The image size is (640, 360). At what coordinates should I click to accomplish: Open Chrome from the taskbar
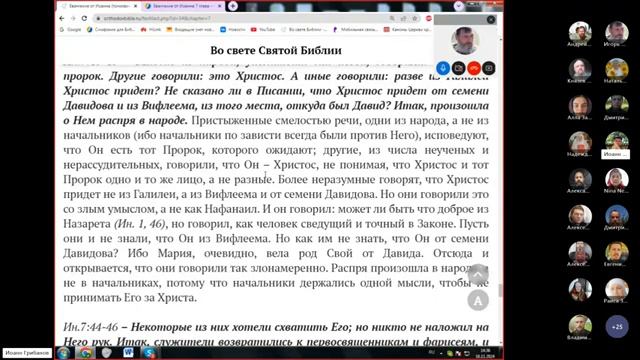click(85, 353)
